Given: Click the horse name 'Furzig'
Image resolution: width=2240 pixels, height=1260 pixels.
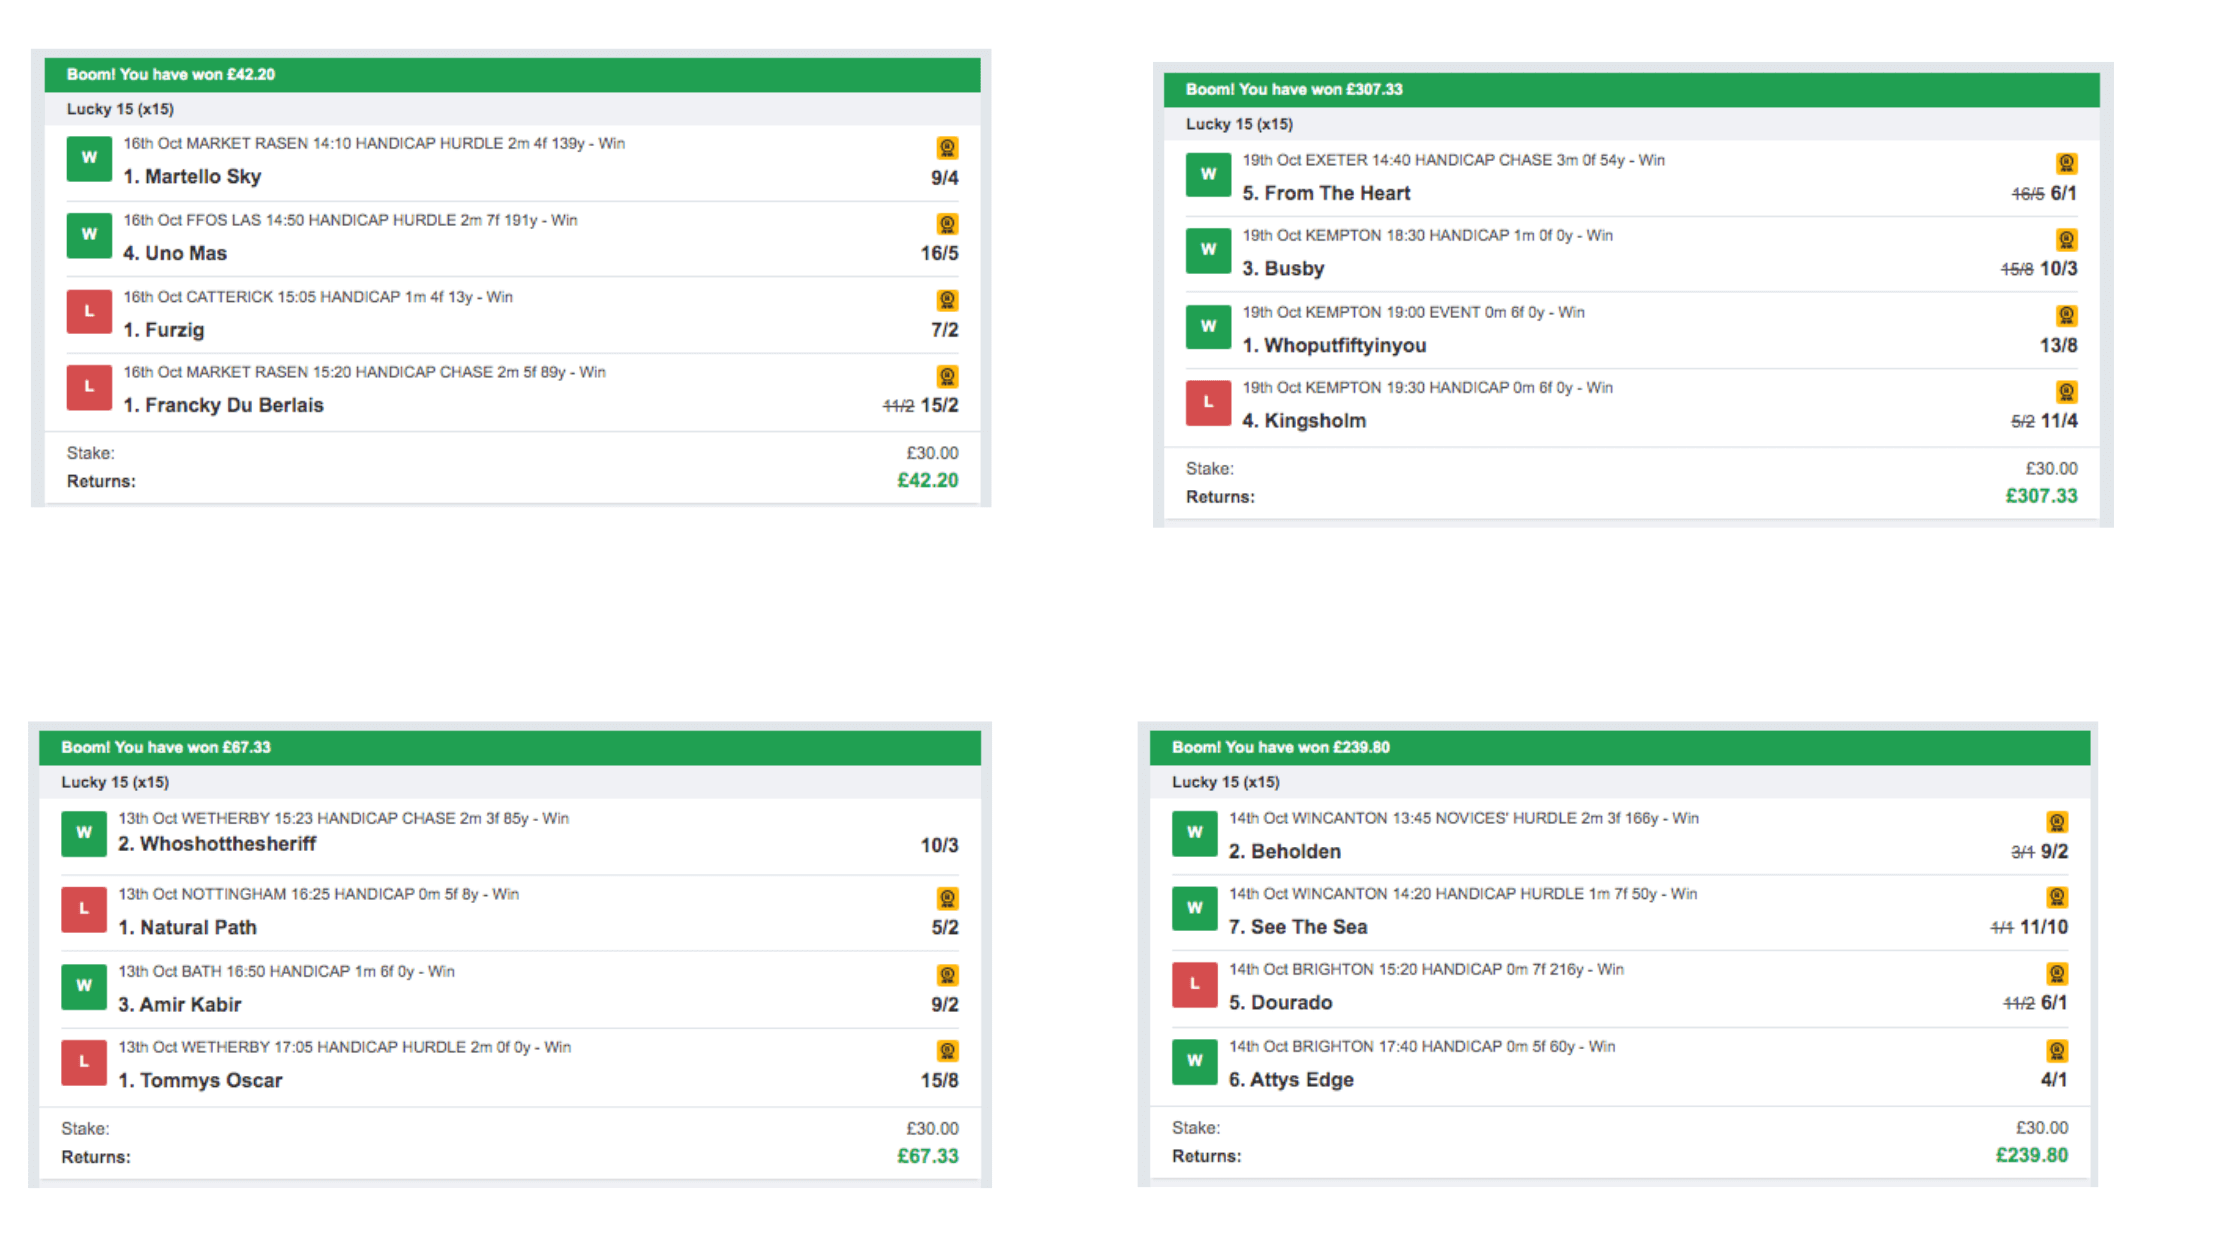Looking at the screenshot, I should pos(174,330).
